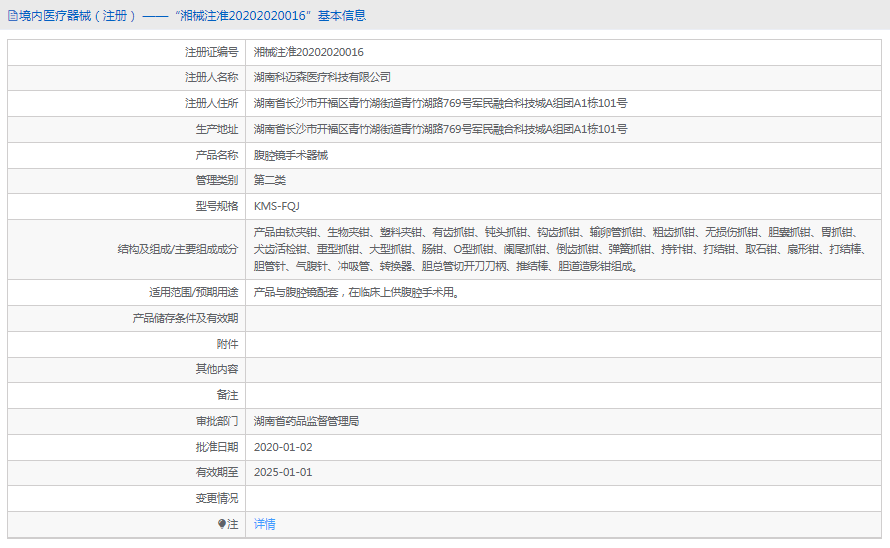This screenshot has height=548, width=890.
Task: Click the 产品储存条件及有效期 label
Action: [185, 319]
